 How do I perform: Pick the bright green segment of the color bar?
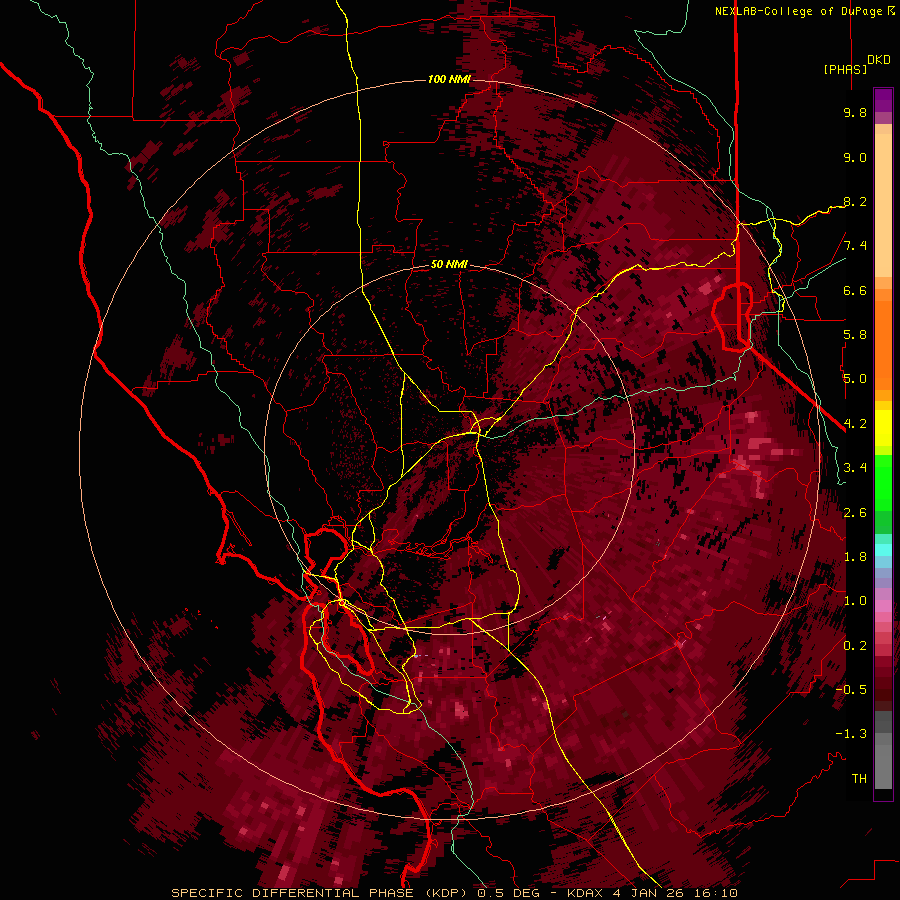point(883,484)
